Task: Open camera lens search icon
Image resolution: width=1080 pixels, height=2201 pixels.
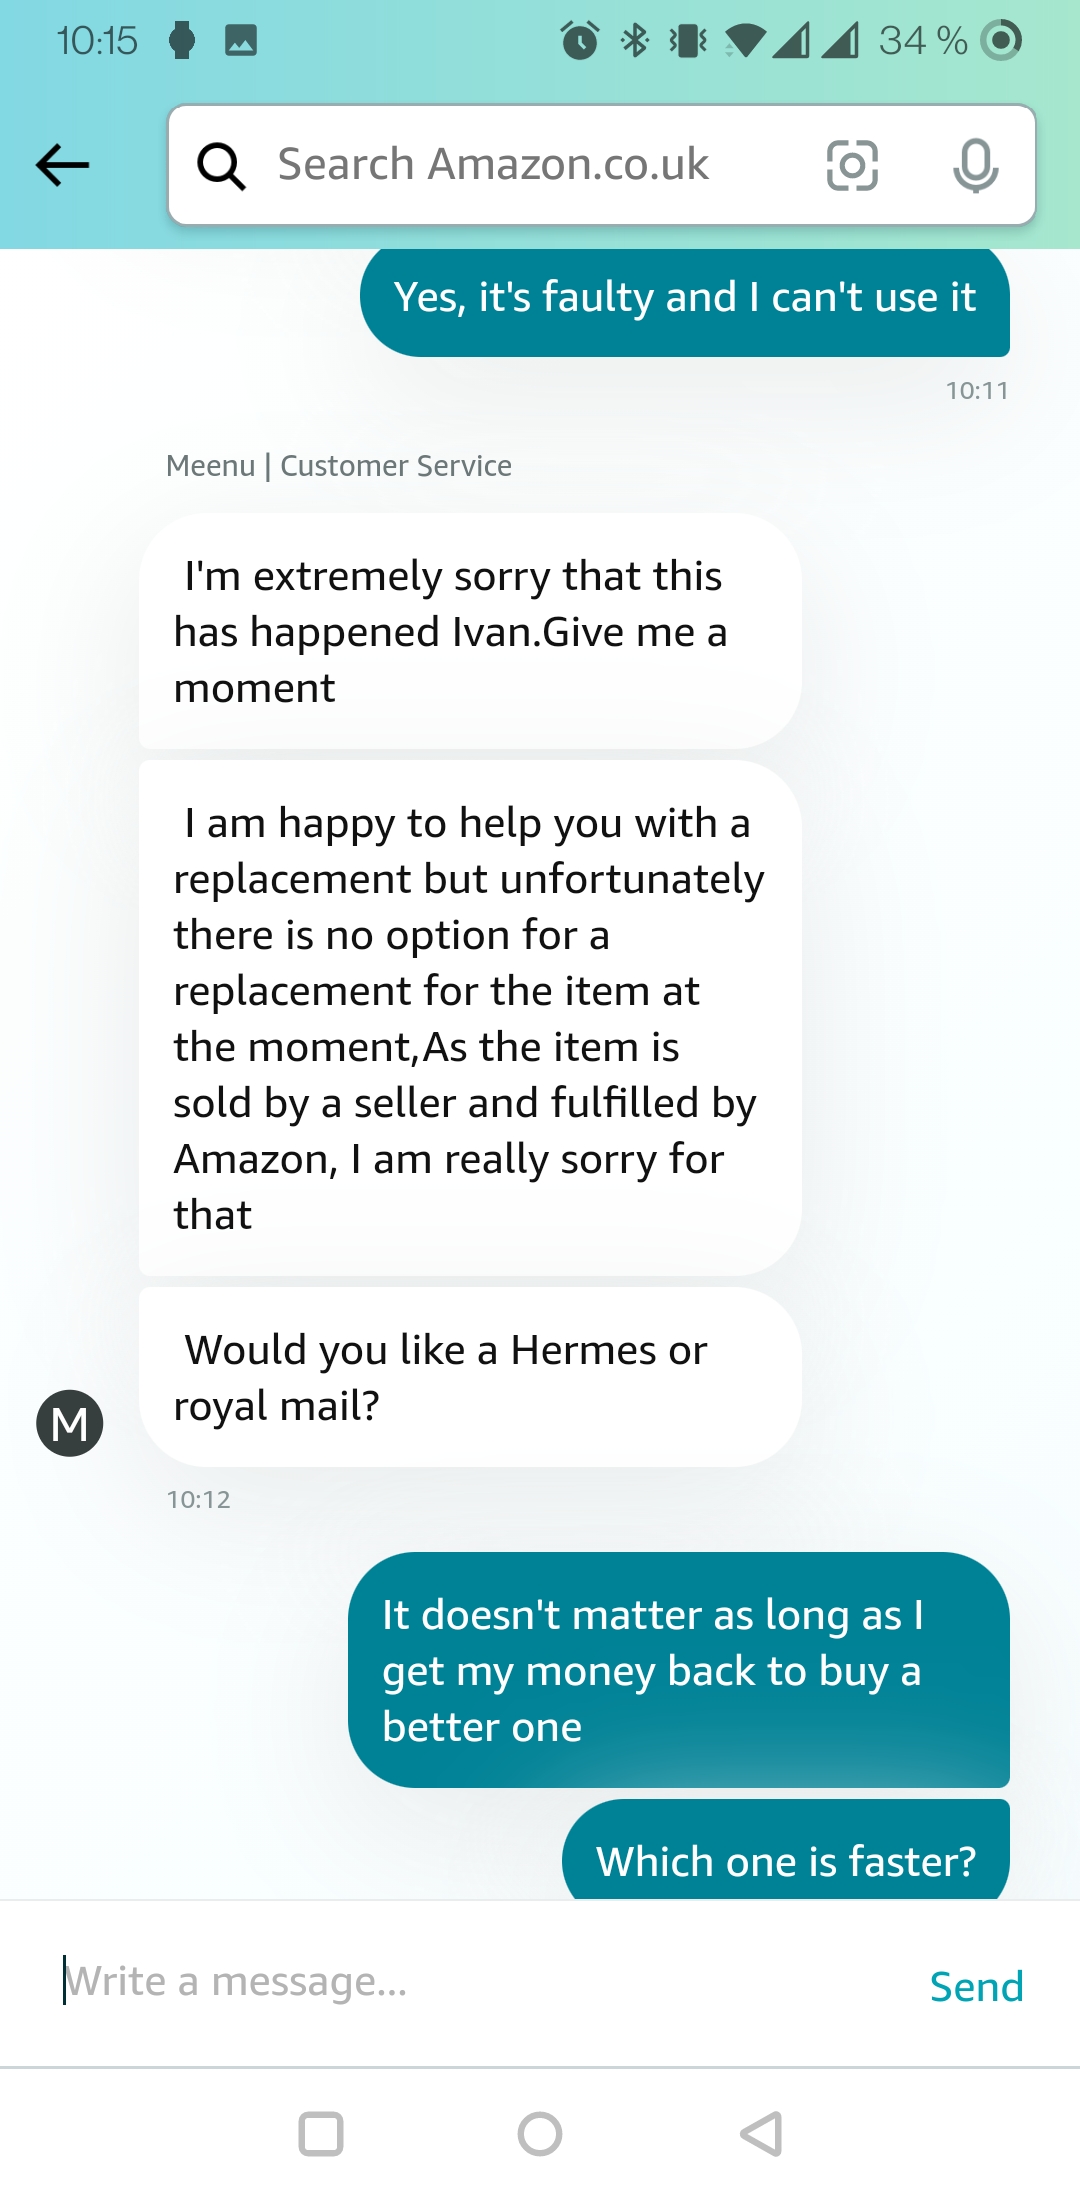Action: pos(852,165)
